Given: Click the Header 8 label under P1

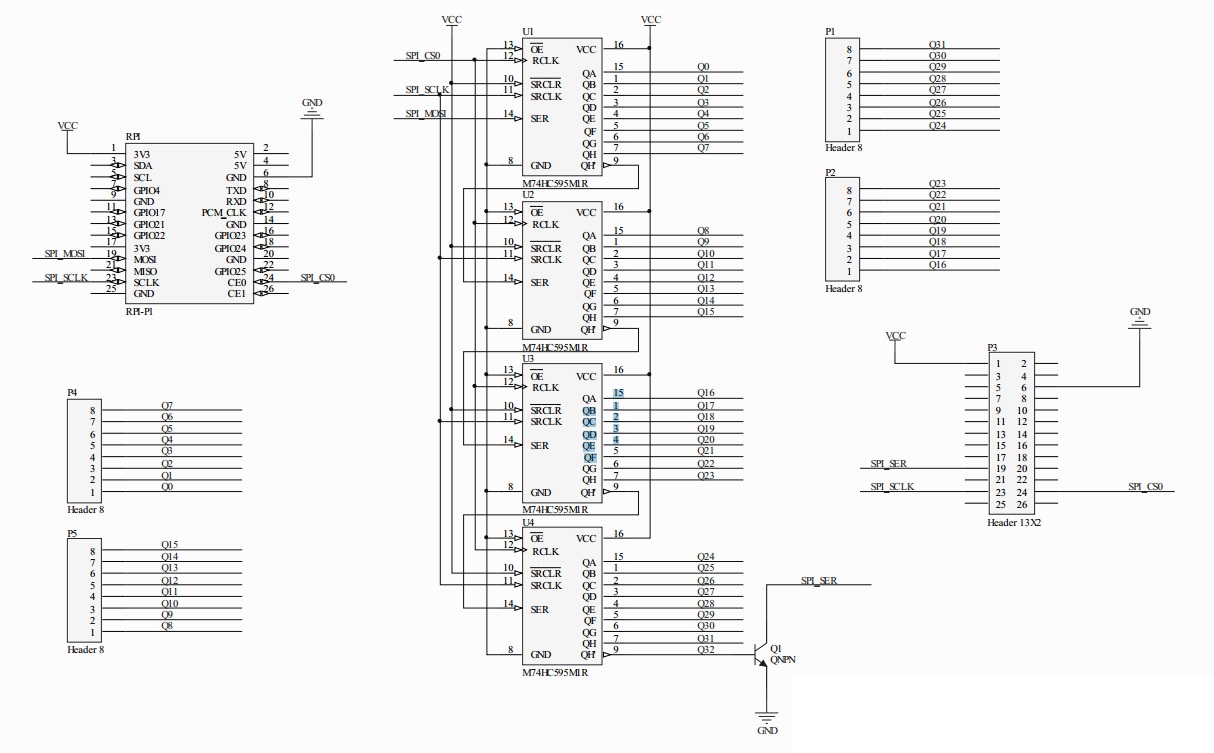Looking at the screenshot, I should click(x=844, y=147).
